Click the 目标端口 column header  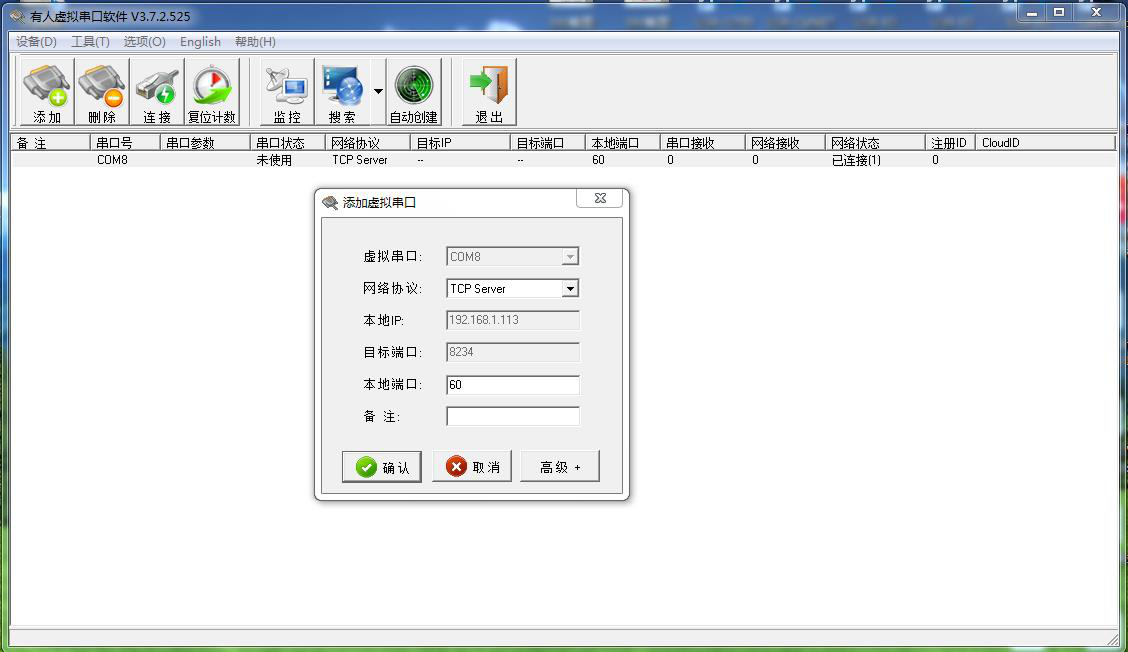(548, 142)
